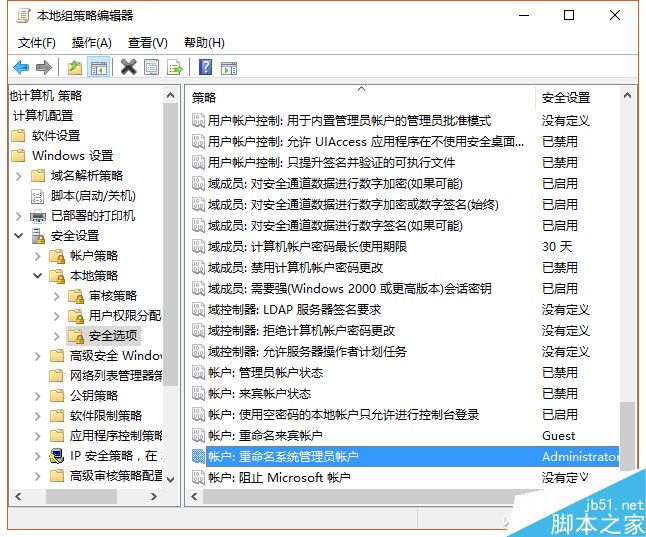This screenshot has width=646, height=537.
Task: Select 公钥策略 in the tree
Action: click(94, 395)
